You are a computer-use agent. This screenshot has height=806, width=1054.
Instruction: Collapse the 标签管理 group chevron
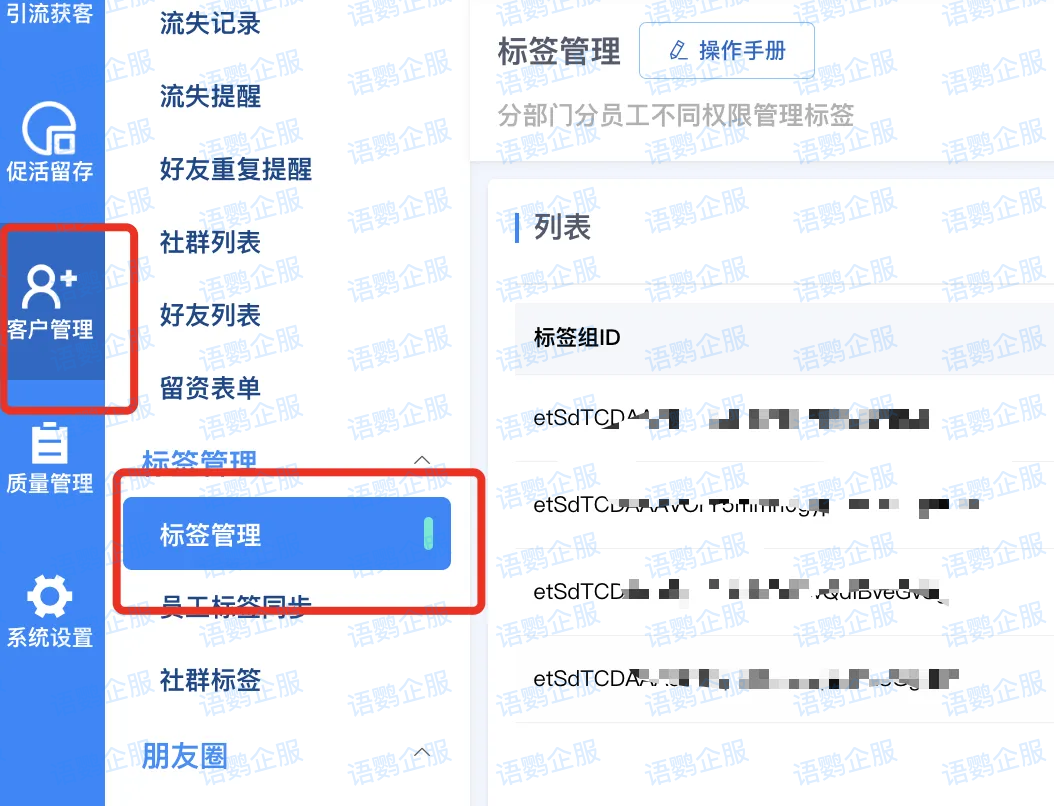click(x=421, y=460)
